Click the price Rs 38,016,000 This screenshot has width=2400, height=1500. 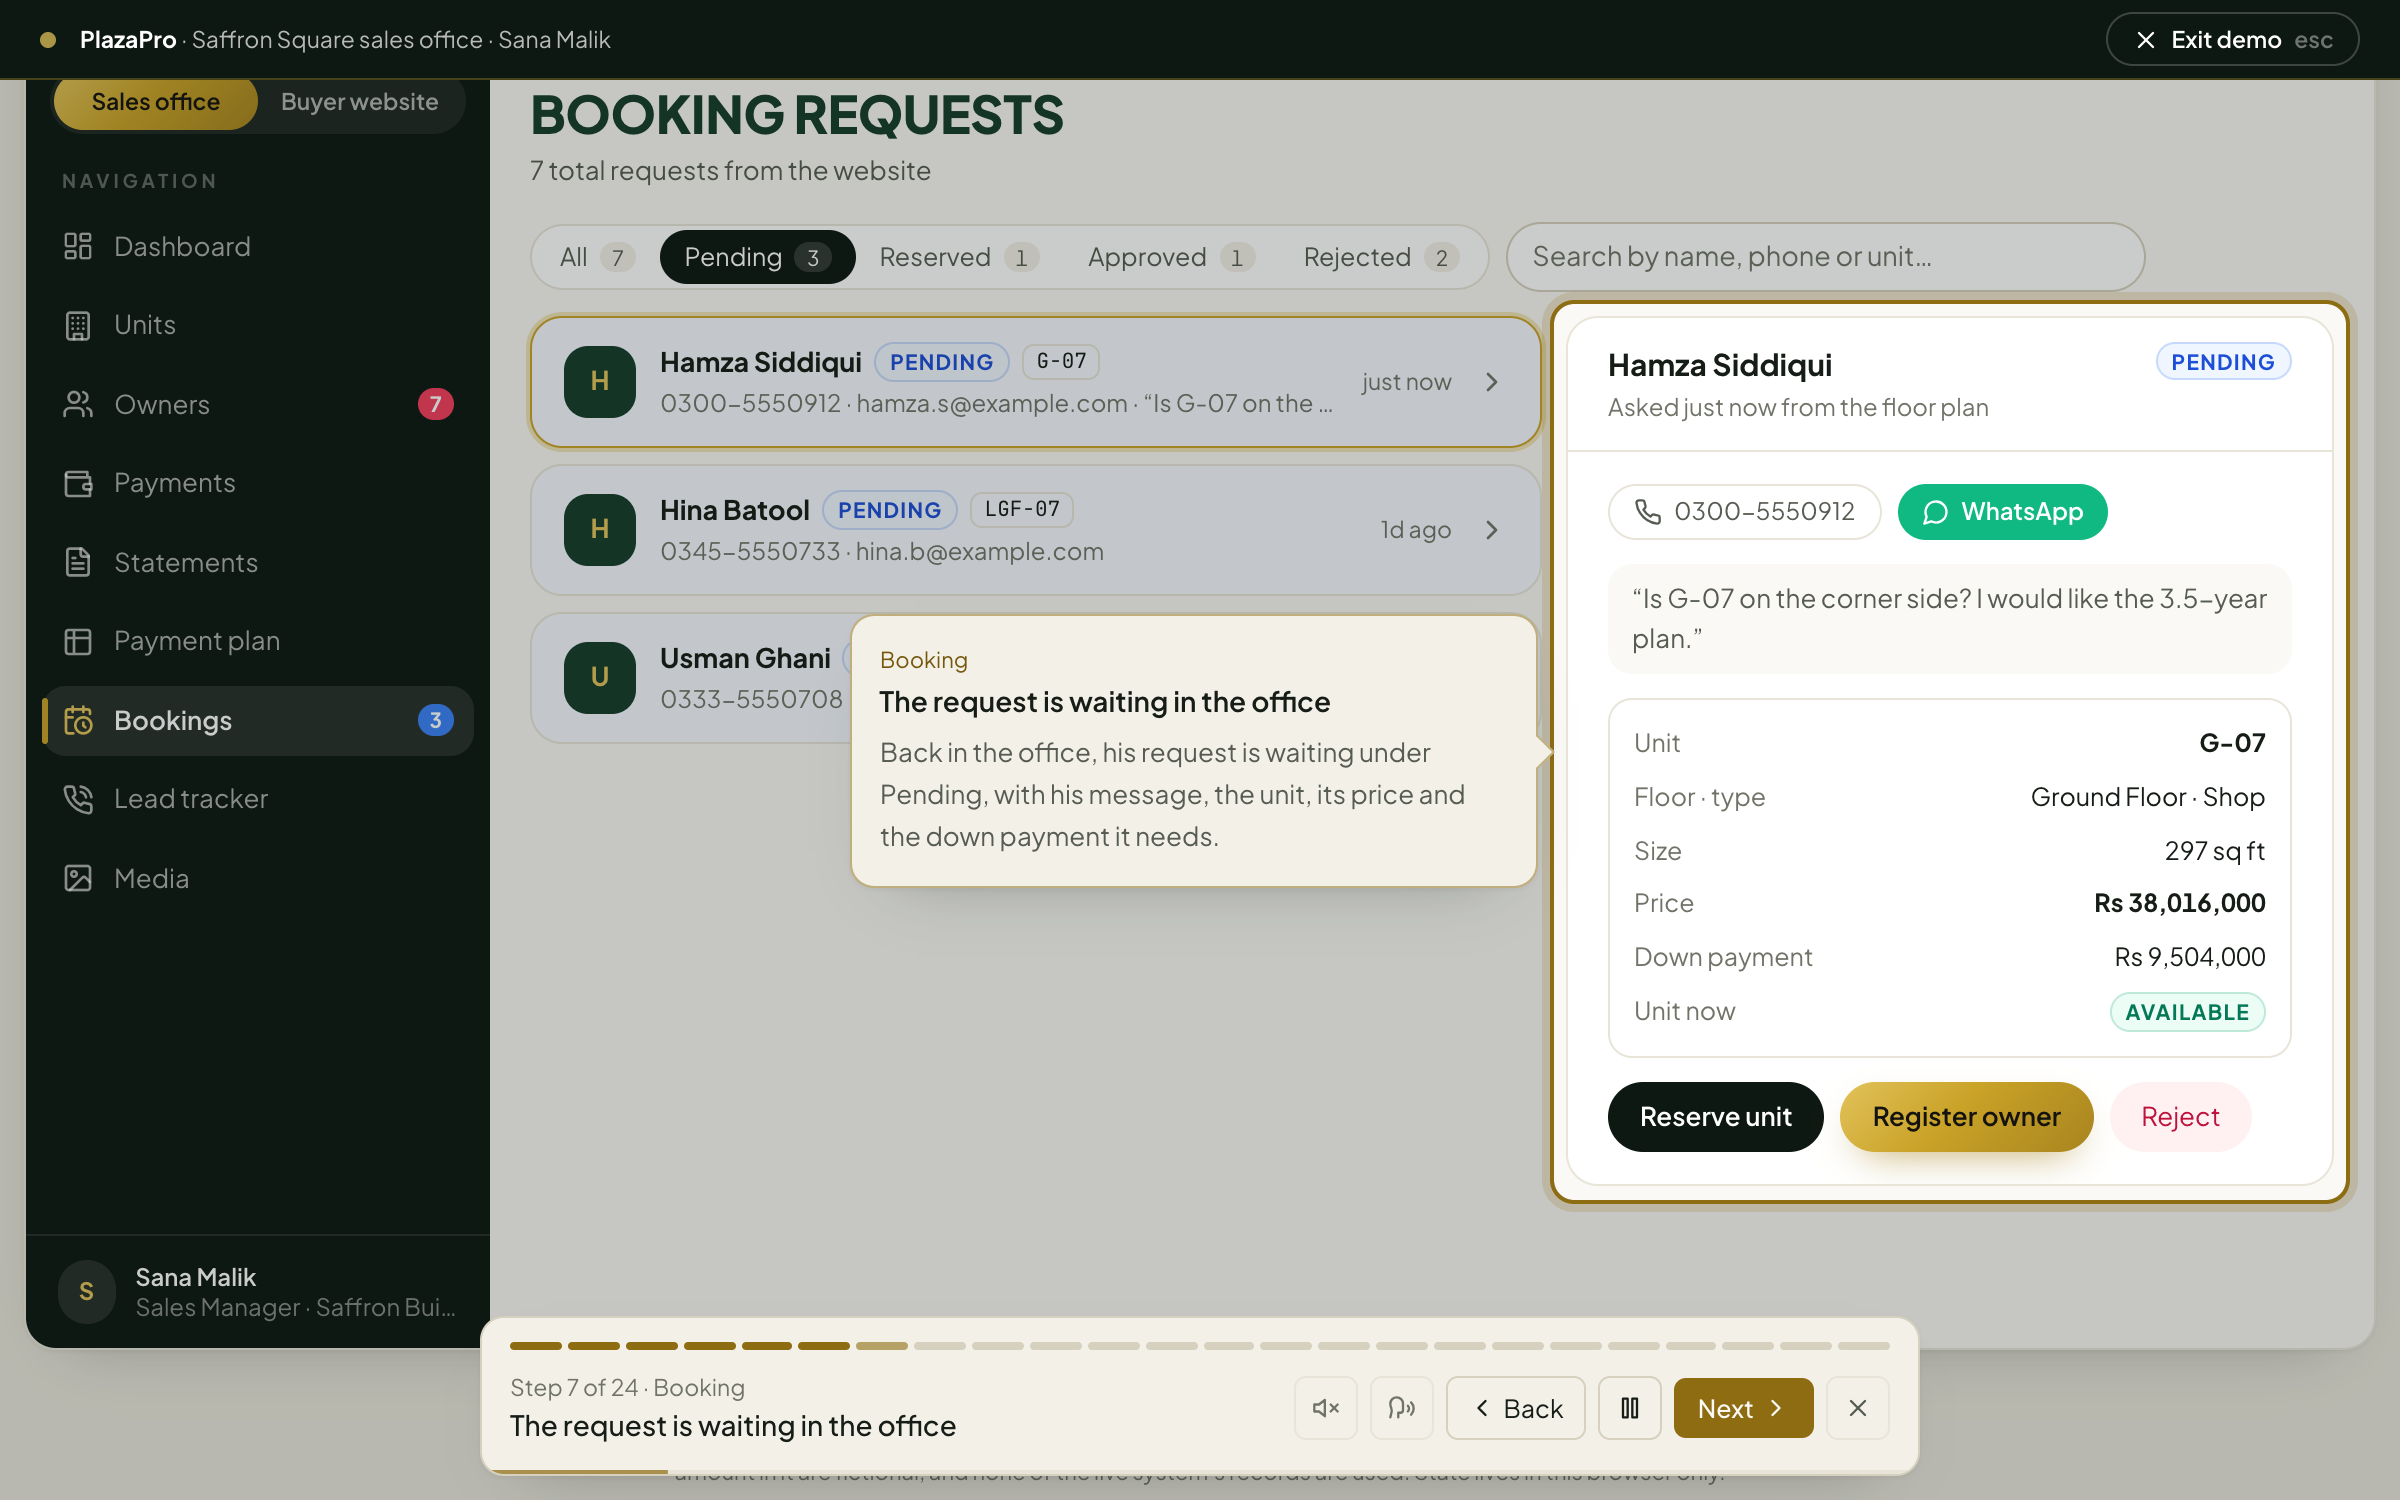point(2180,903)
